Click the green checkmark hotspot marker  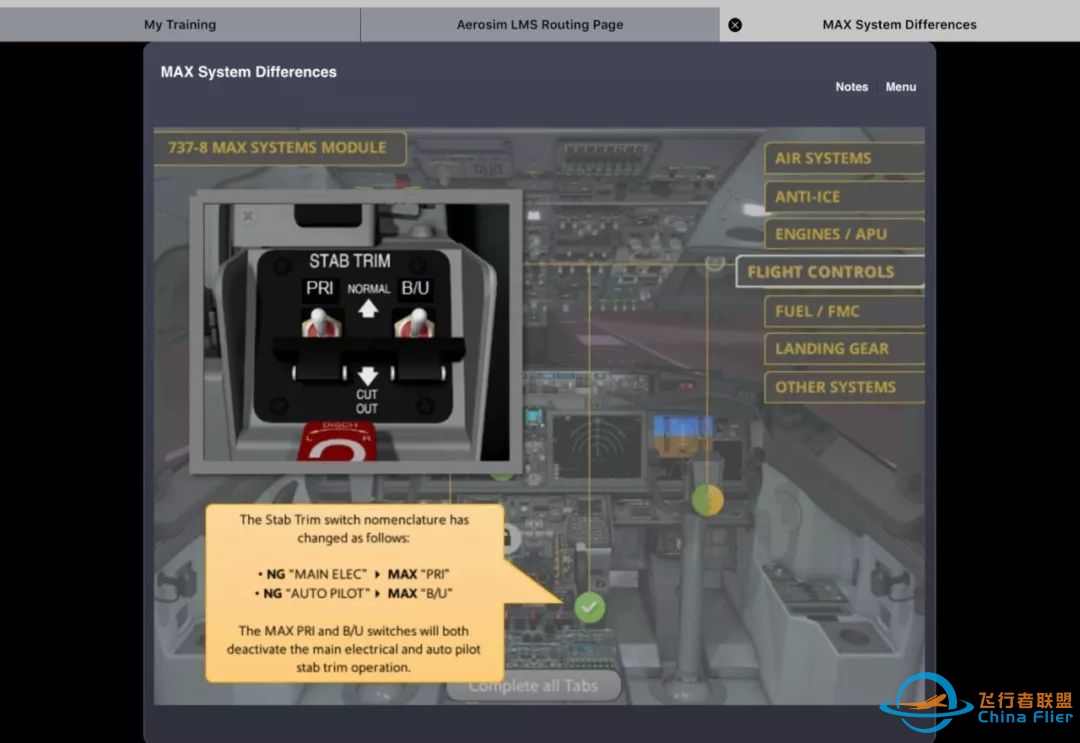(x=589, y=607)
